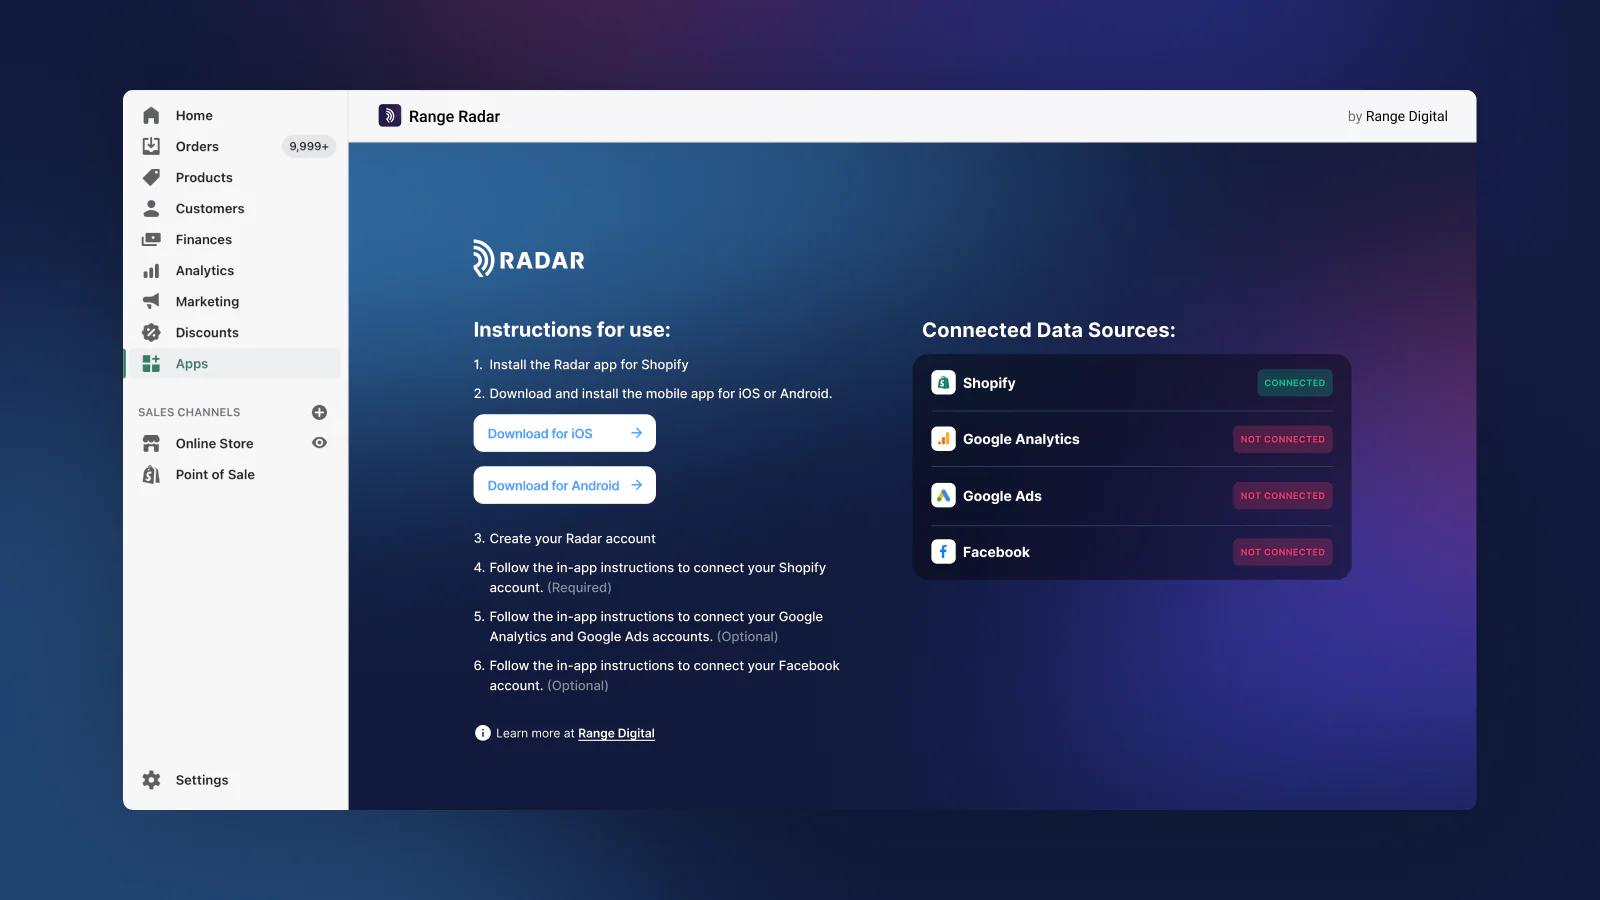Select the Apps menu item
The width and height of the screenshot is (1600, 900).
tap(233, 363)
